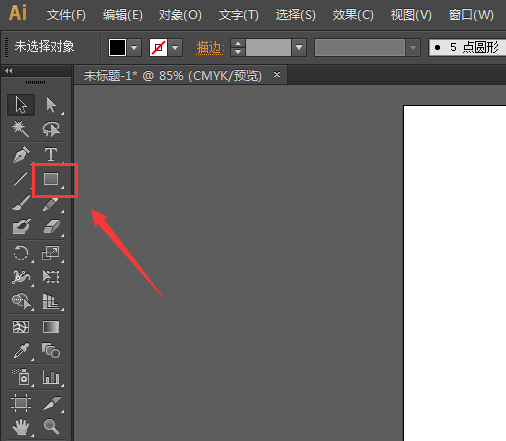Select the Type tool
The image size is (506, 441).
click(x=51, y=154)
